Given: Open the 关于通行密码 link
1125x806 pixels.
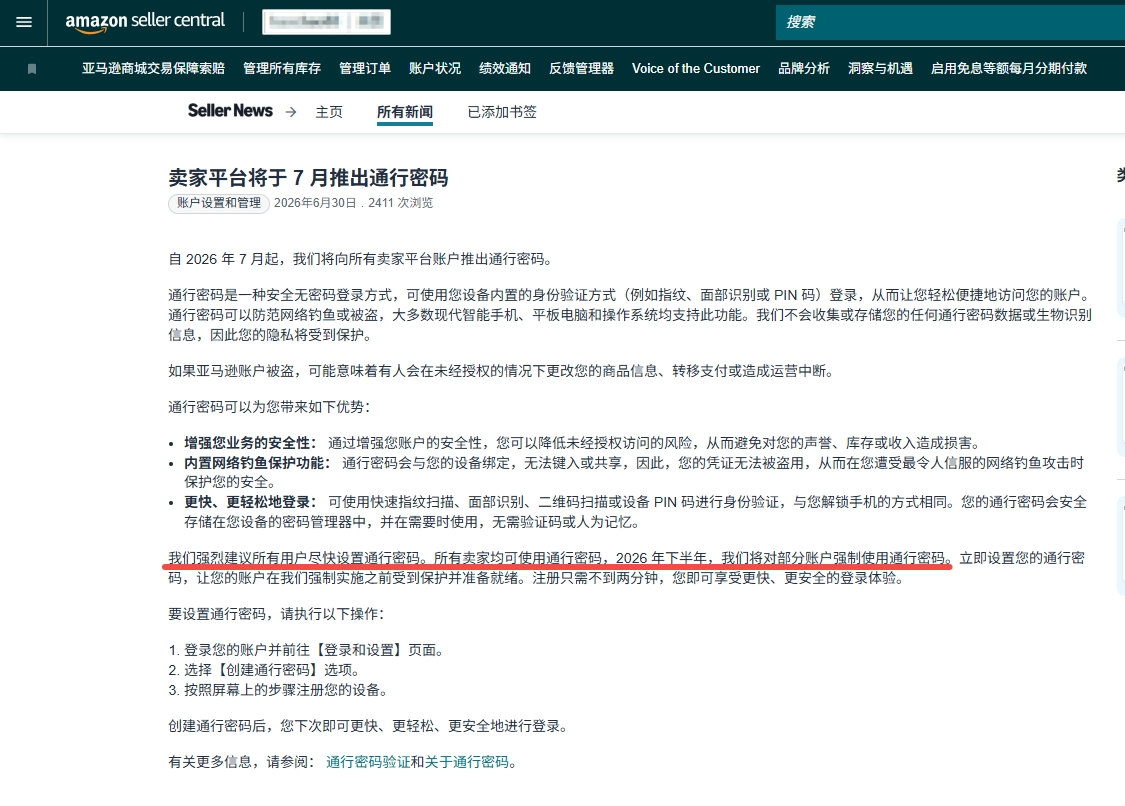Looking at the screenshot, I should point(466,762).
